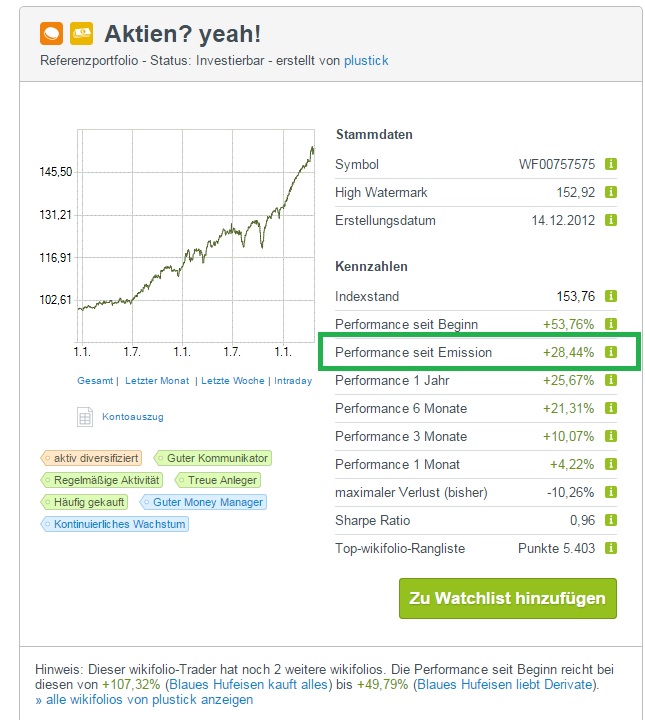Click the yellow money icon beside the title
Screen dimensions: 645x720
pos(82,33)
